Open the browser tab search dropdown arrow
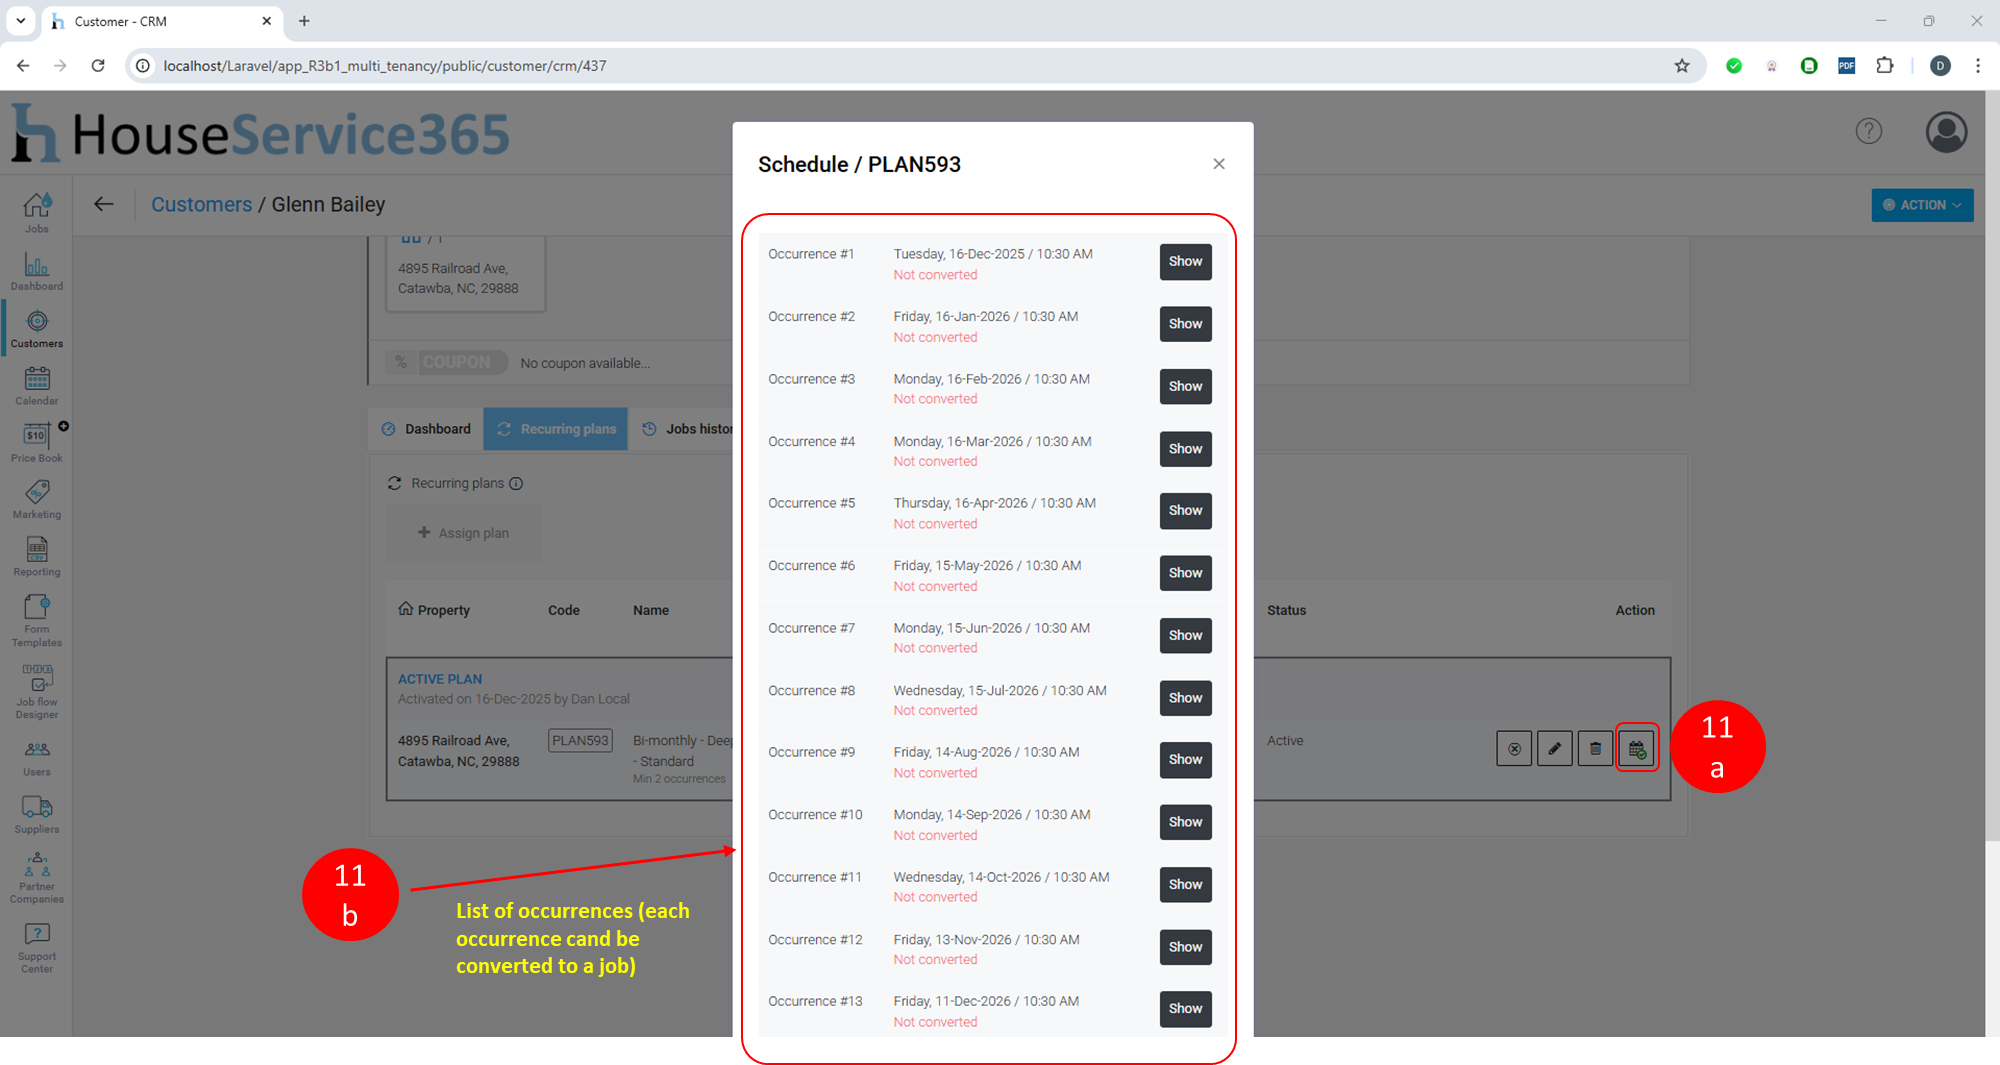This screenshot has height=1065, width=2000. pyautogui.click(x=20, y=21)
